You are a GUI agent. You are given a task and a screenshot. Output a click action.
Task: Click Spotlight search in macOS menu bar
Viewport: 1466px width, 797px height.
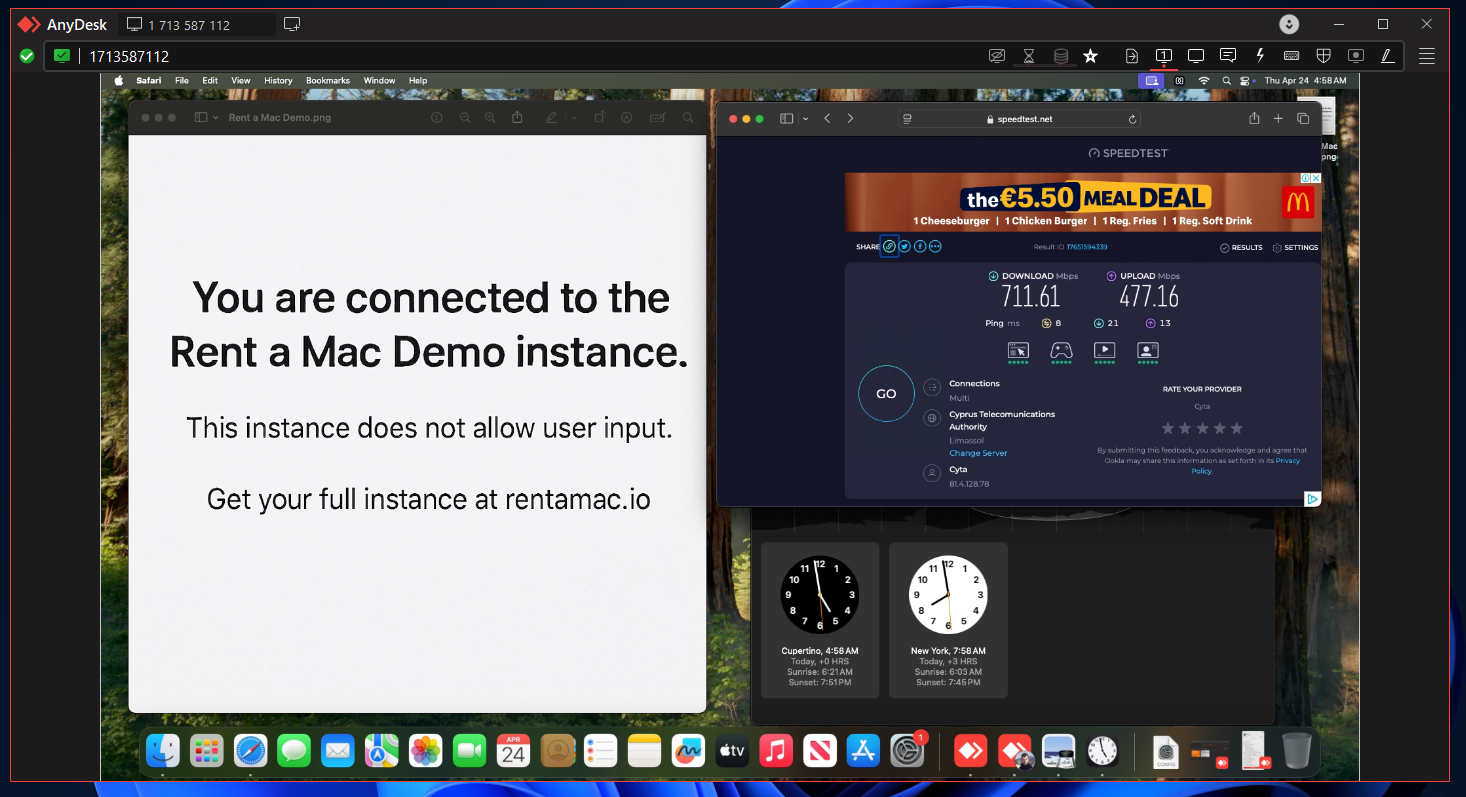coord(1228,80)
